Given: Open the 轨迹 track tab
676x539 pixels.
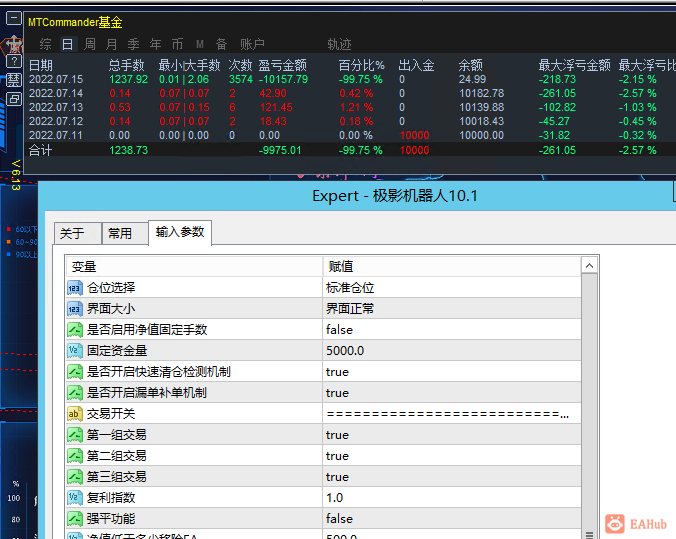Looking at the screenshot, I should tap(339, 44).
